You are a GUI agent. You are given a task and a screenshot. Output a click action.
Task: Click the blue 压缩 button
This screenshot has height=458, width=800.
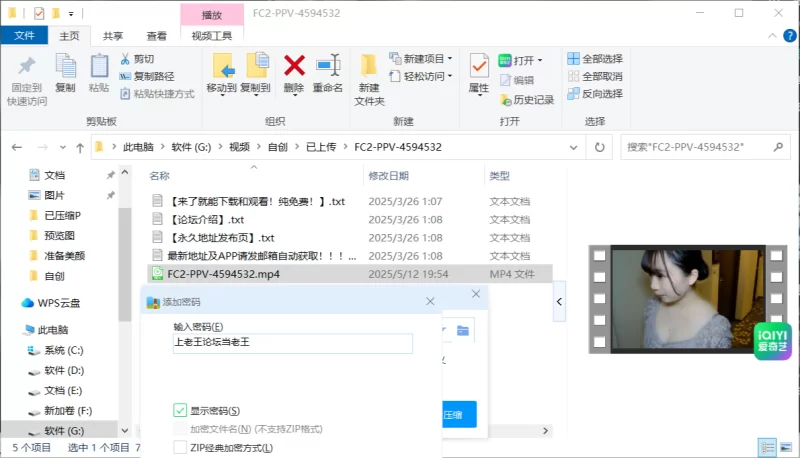click(459, 415)
